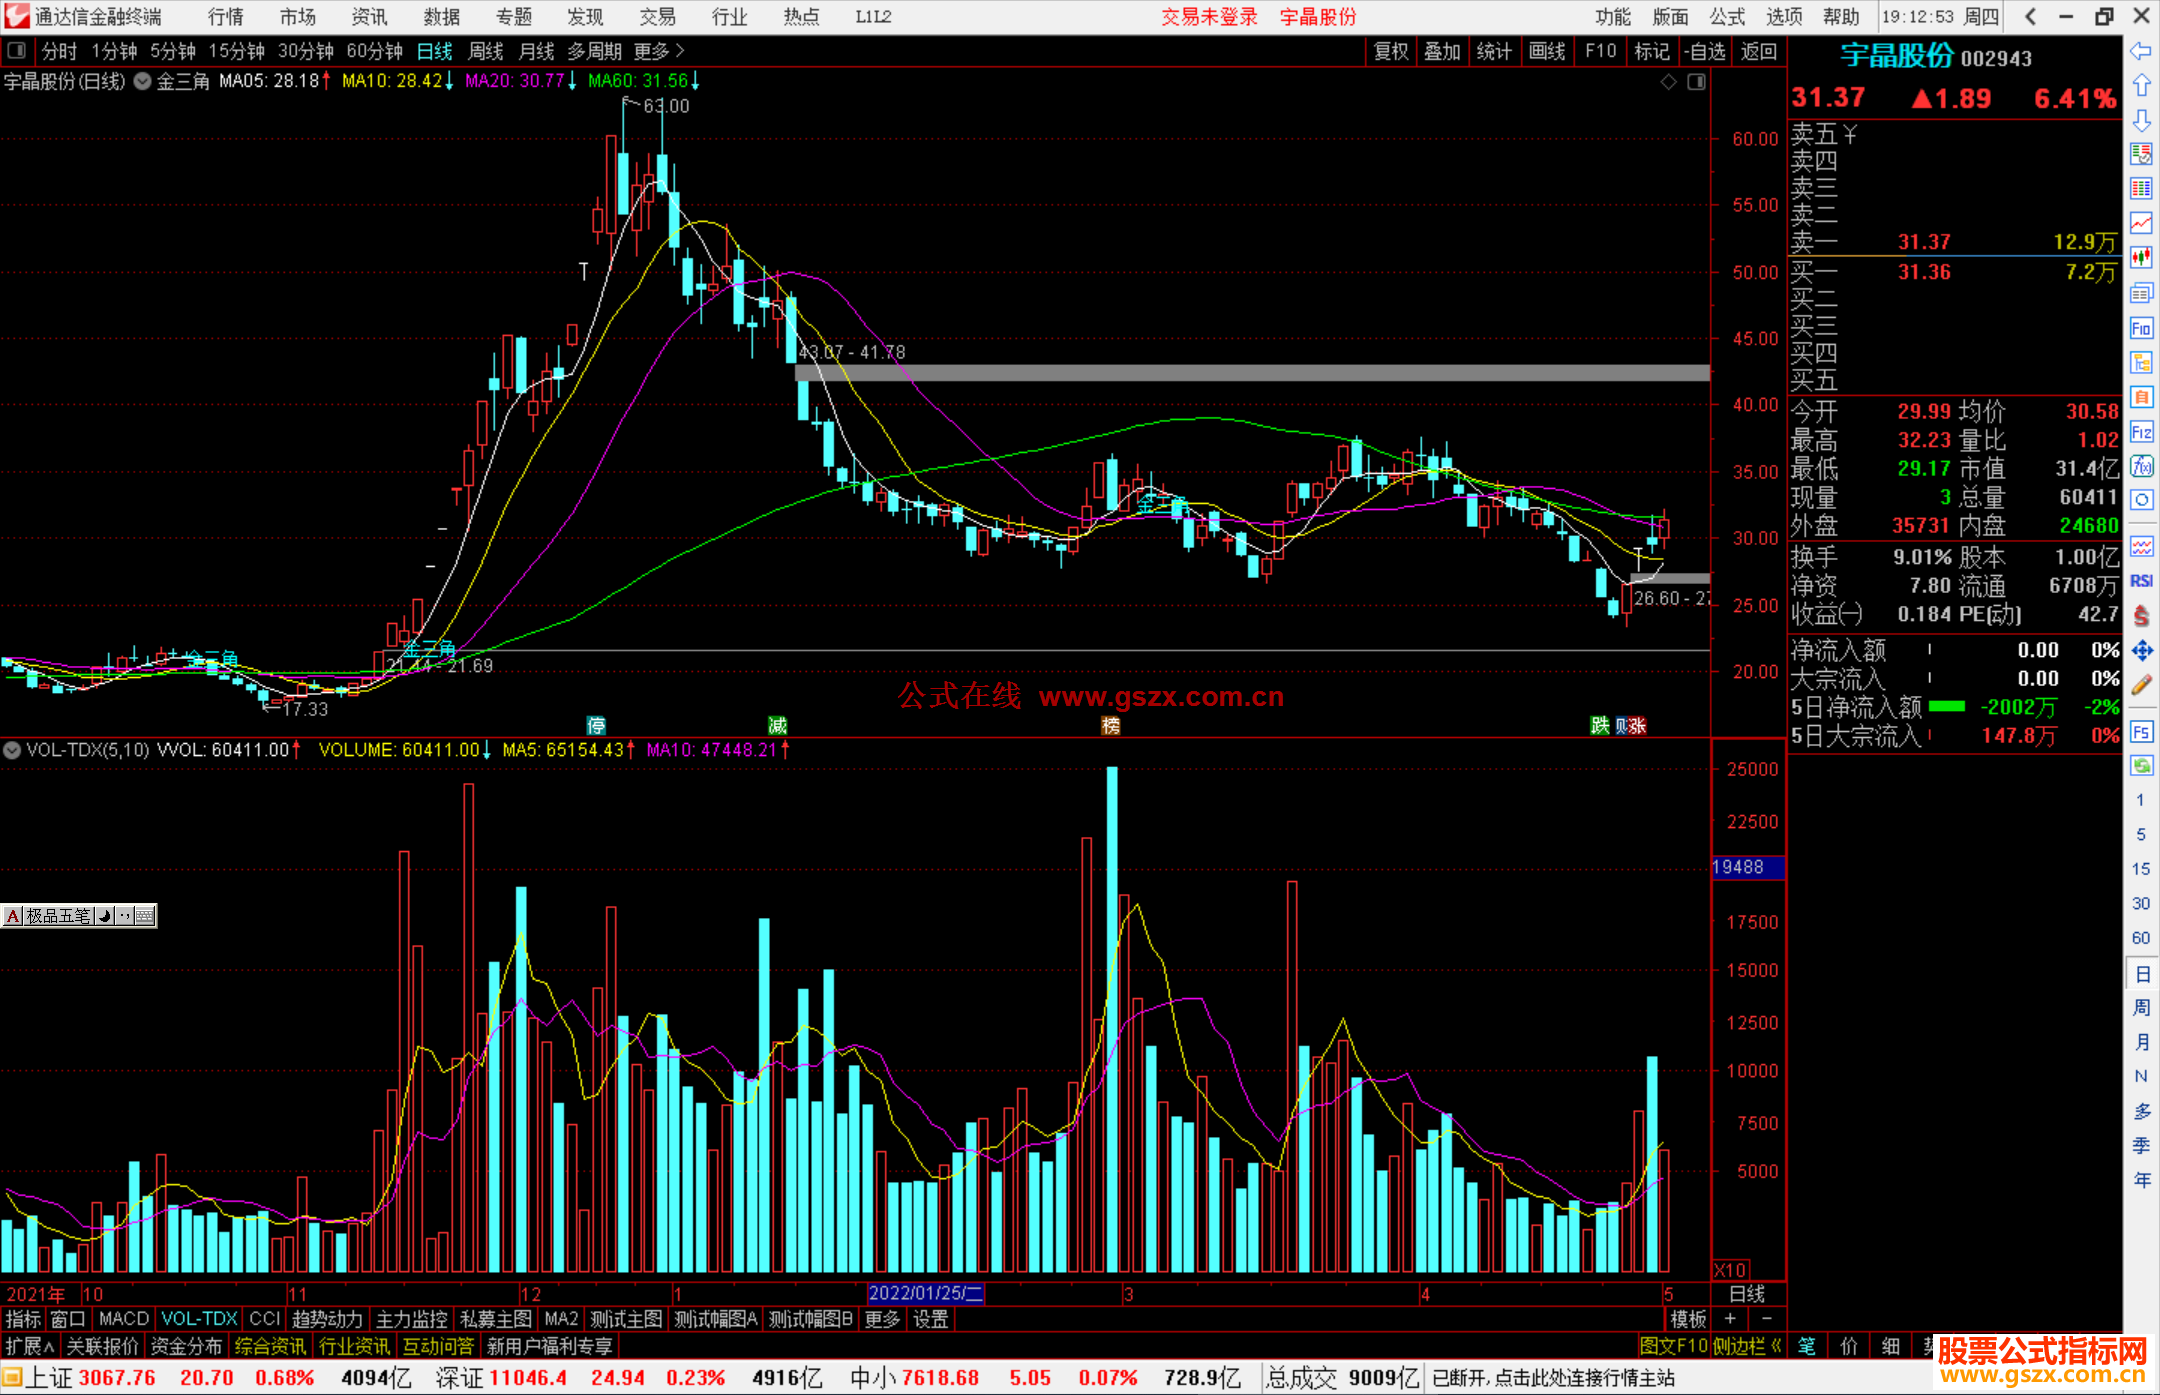Expand the 扩展 panel at bottom left

pos(30,1346)
